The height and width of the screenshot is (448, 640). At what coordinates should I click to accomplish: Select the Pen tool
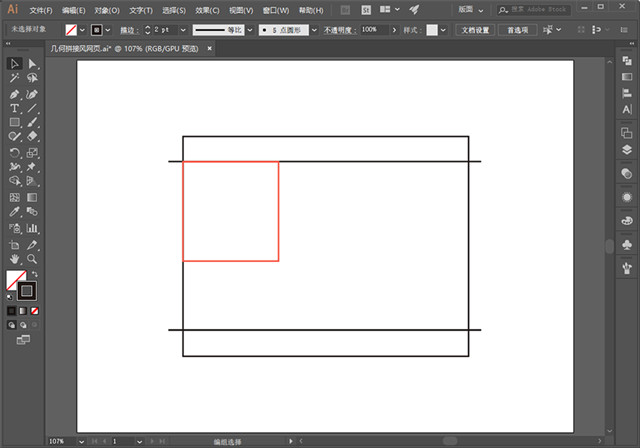15,94
